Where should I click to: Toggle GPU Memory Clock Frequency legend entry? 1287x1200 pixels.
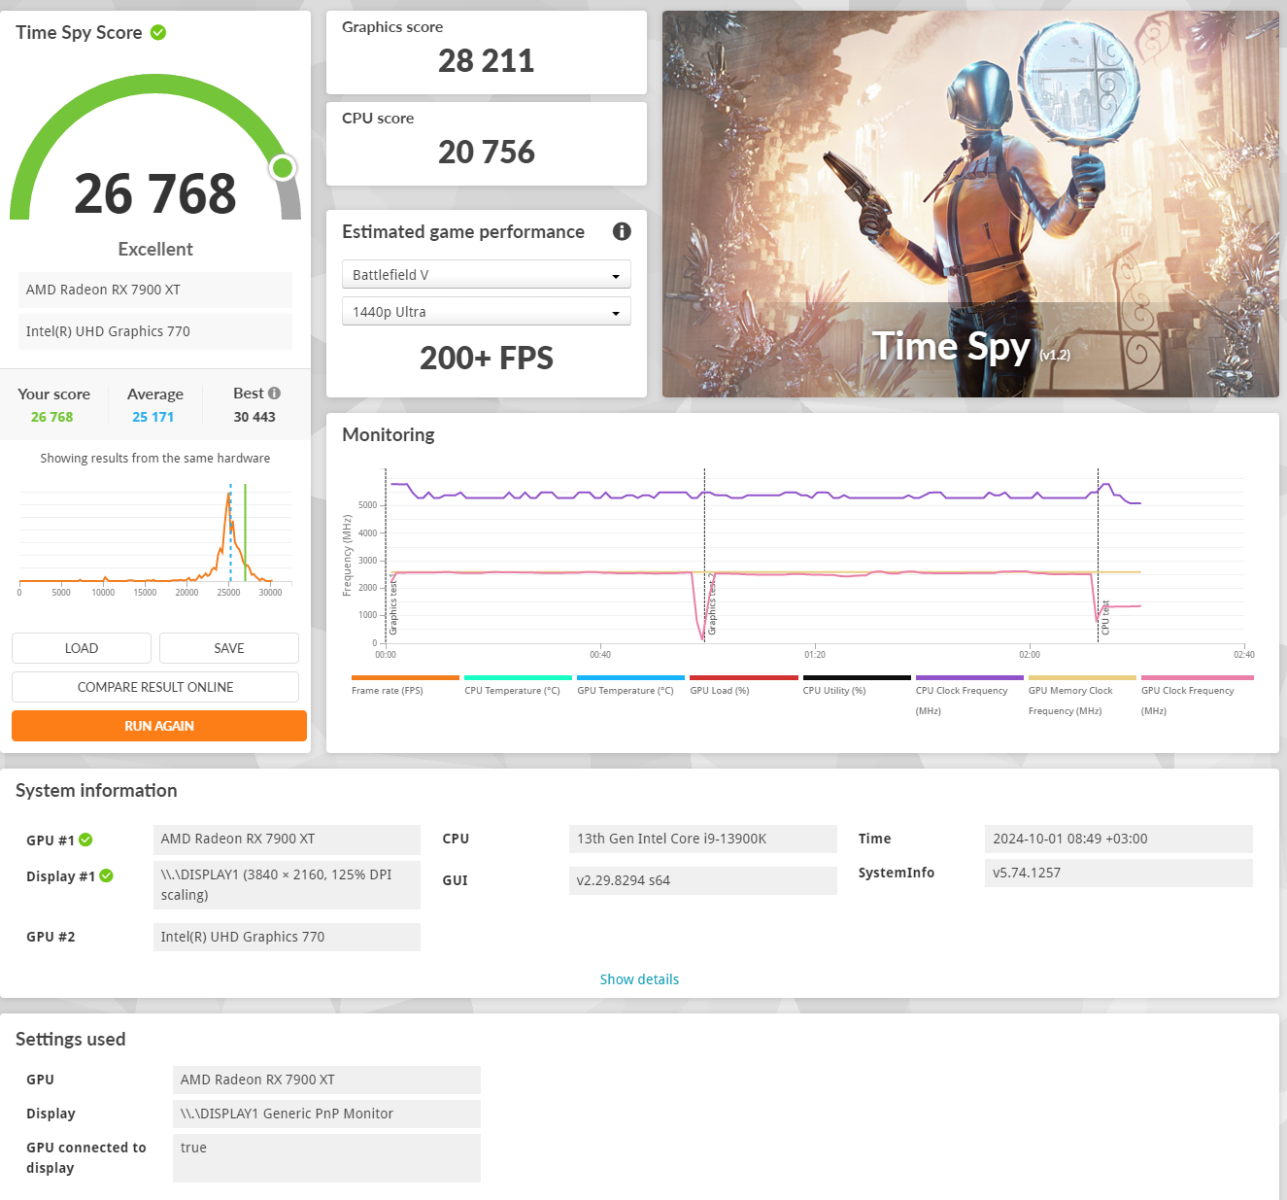(x=1082, y=696)
